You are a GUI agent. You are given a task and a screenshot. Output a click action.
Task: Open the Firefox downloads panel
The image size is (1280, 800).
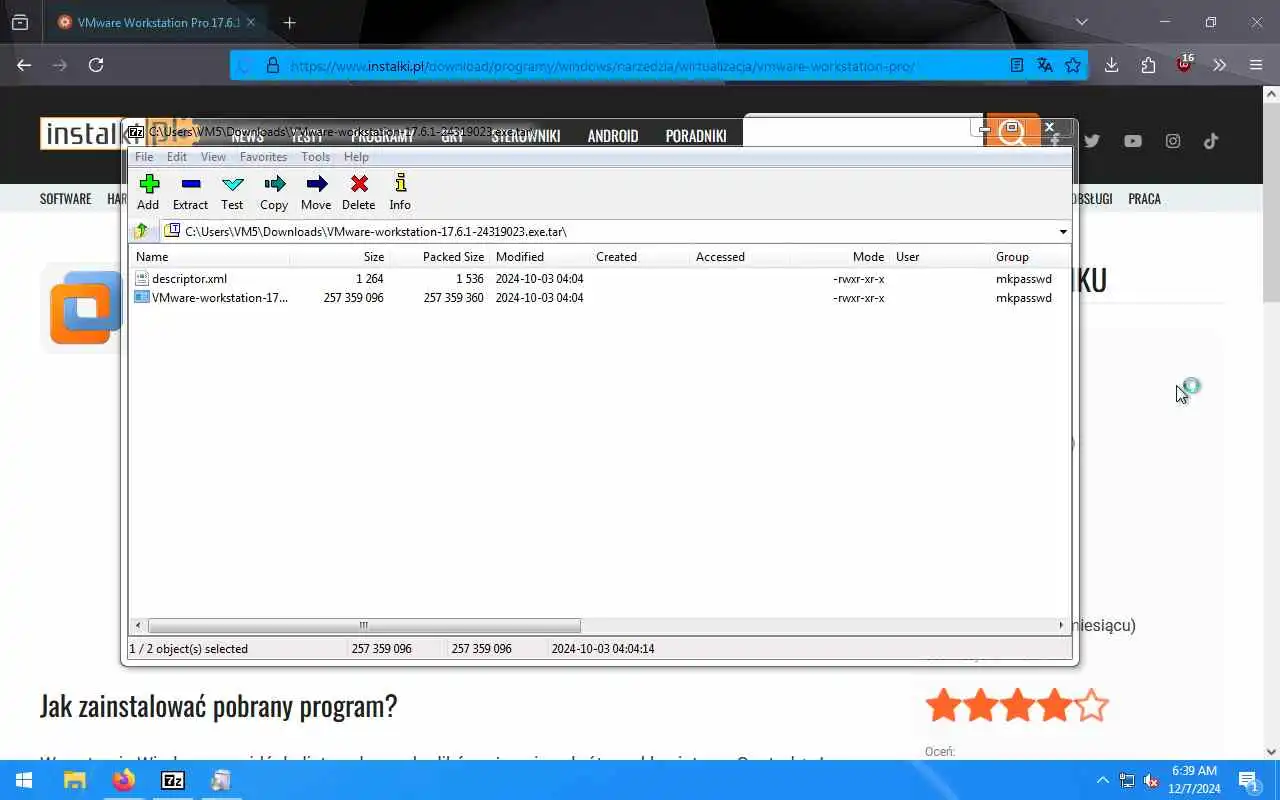[x=1111, y=65]
